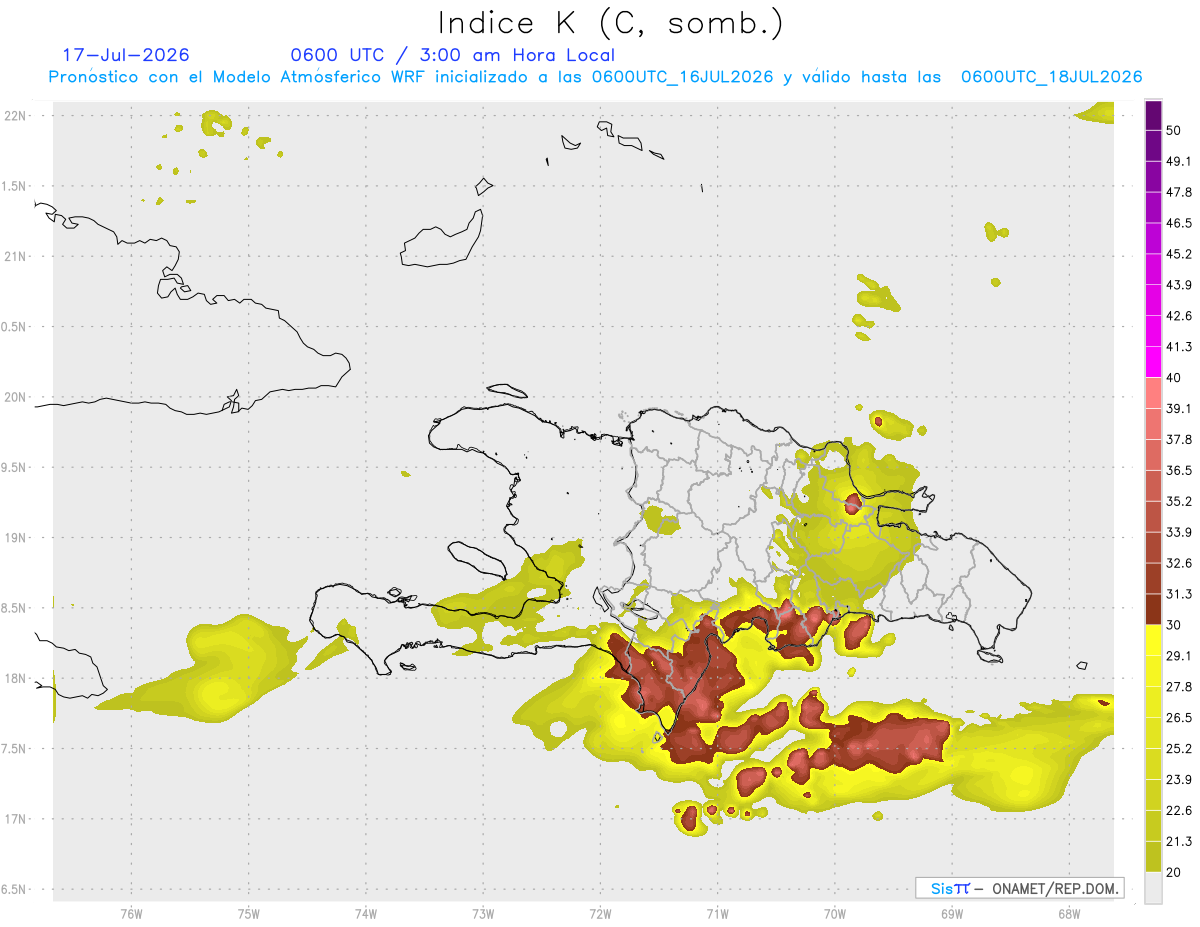The image size is (1200, 927).
Task: Click longitude label '71W'
Action: (x=717, y=913)
